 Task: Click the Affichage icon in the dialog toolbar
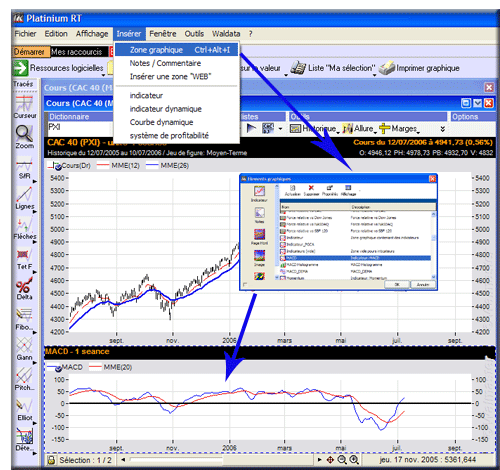pyautogui.click(x=348, y=190)
